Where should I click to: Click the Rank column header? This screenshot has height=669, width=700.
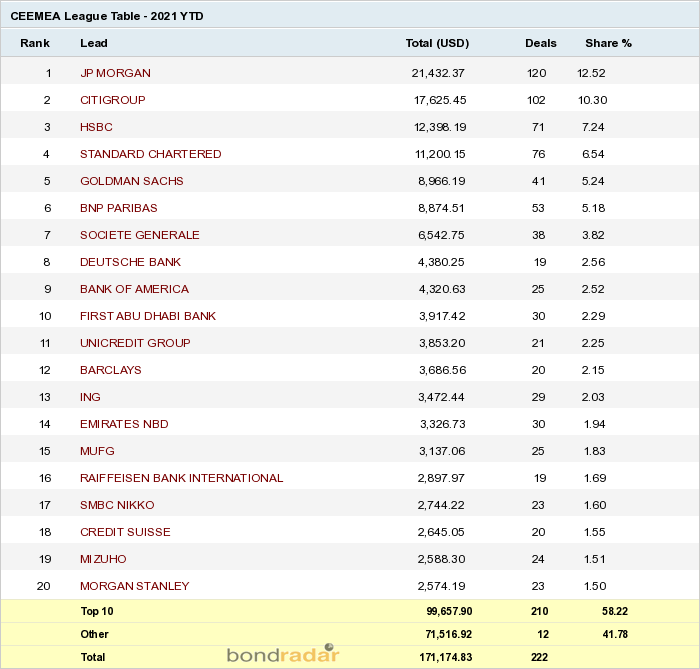tap(35, 43)
